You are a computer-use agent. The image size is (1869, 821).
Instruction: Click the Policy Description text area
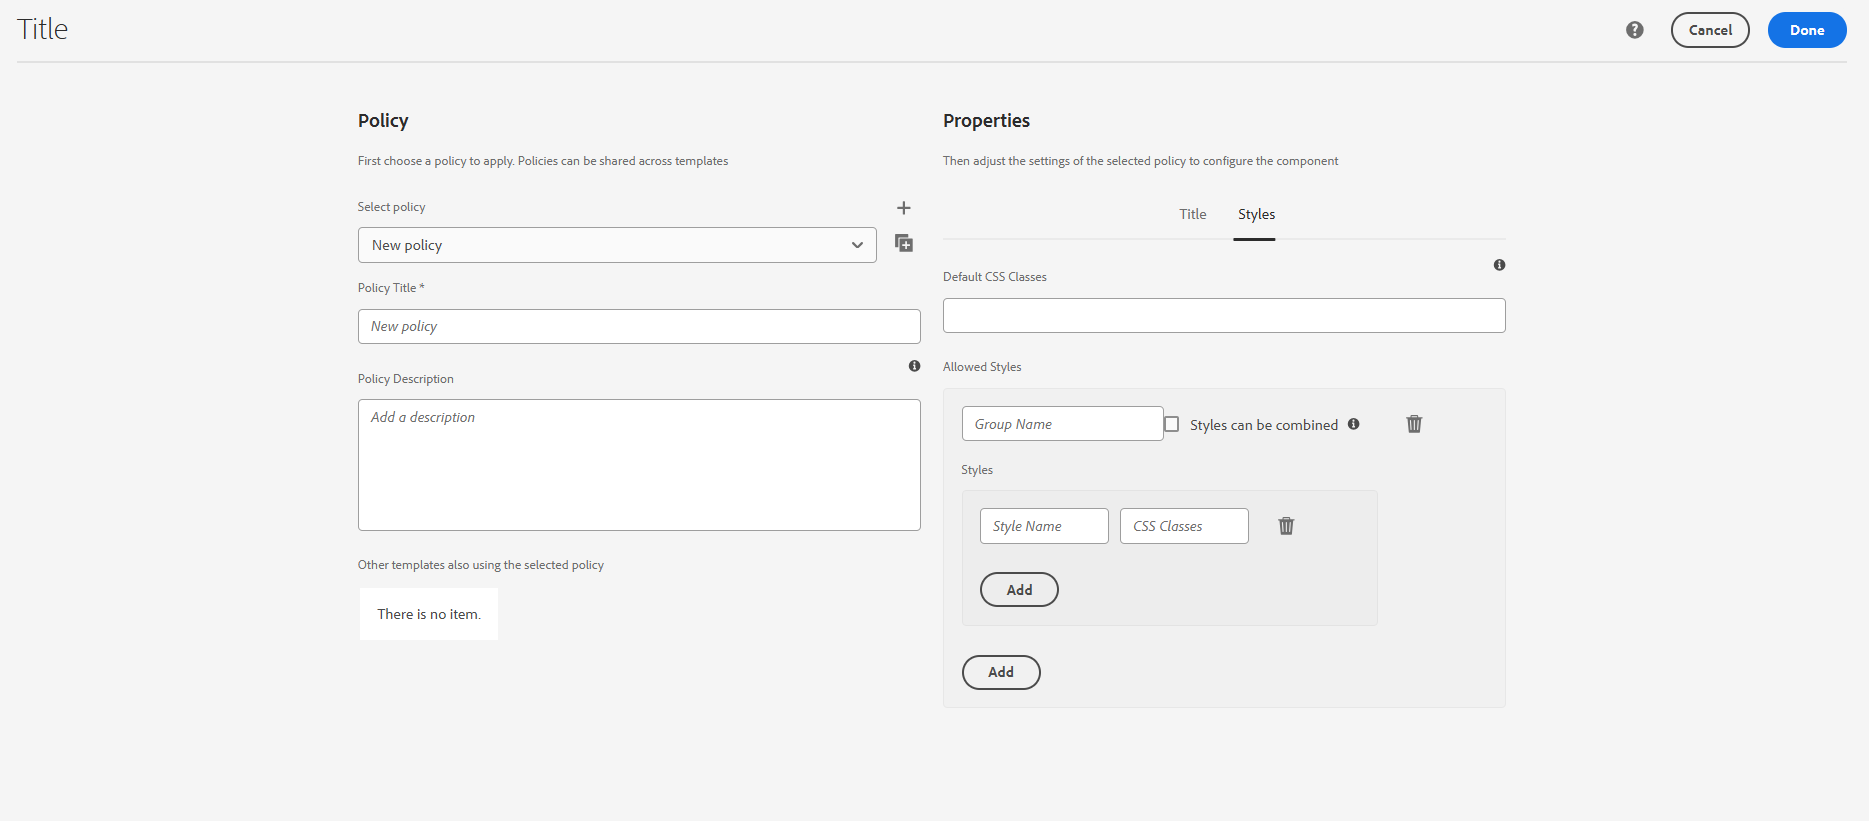tap(638, 465)
